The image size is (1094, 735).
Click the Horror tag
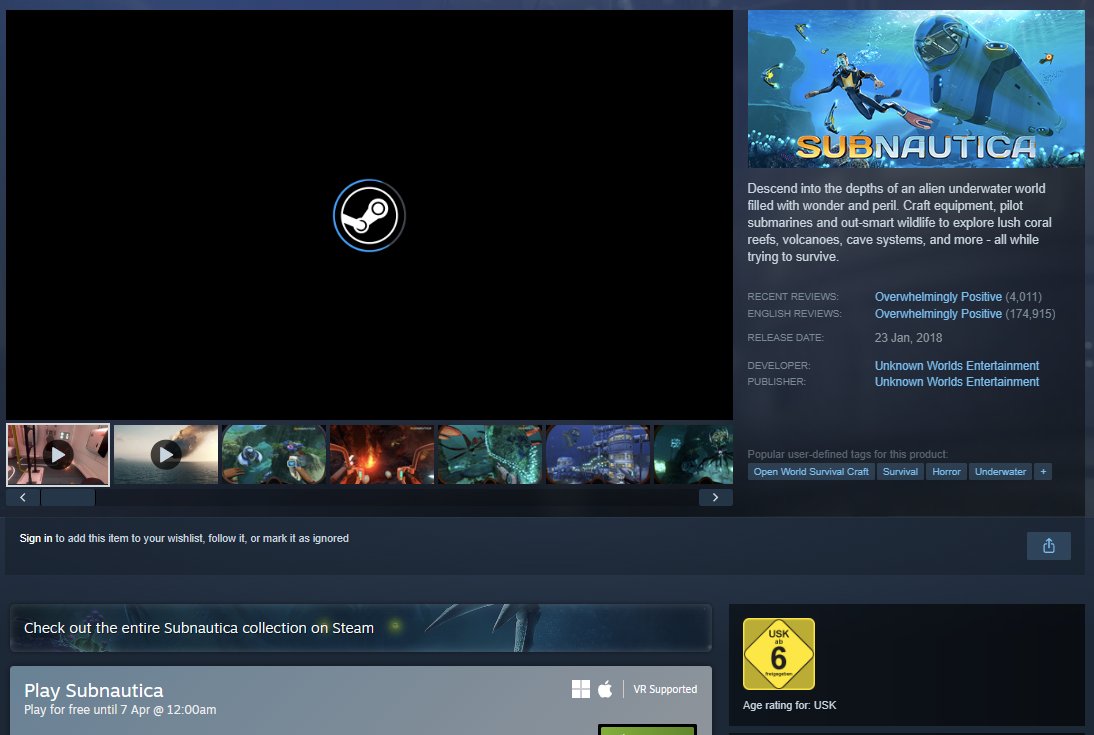946,472
